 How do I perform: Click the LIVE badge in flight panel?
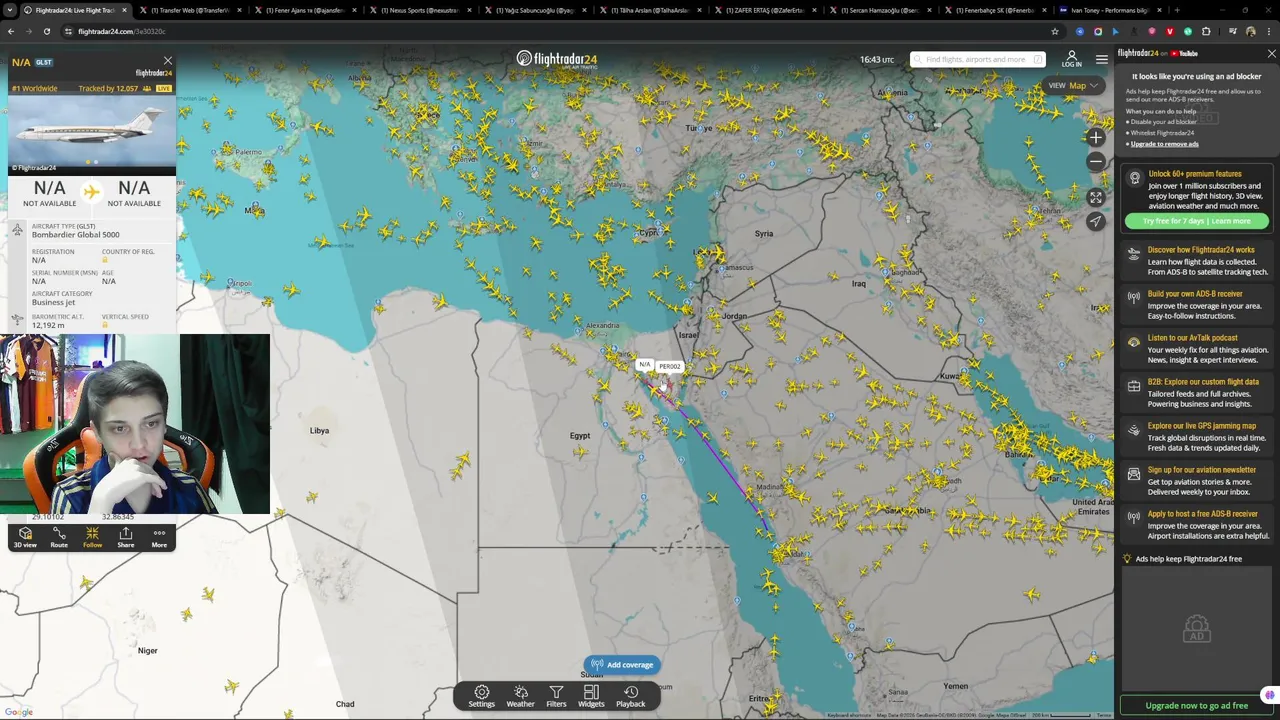tap(163, 88)
